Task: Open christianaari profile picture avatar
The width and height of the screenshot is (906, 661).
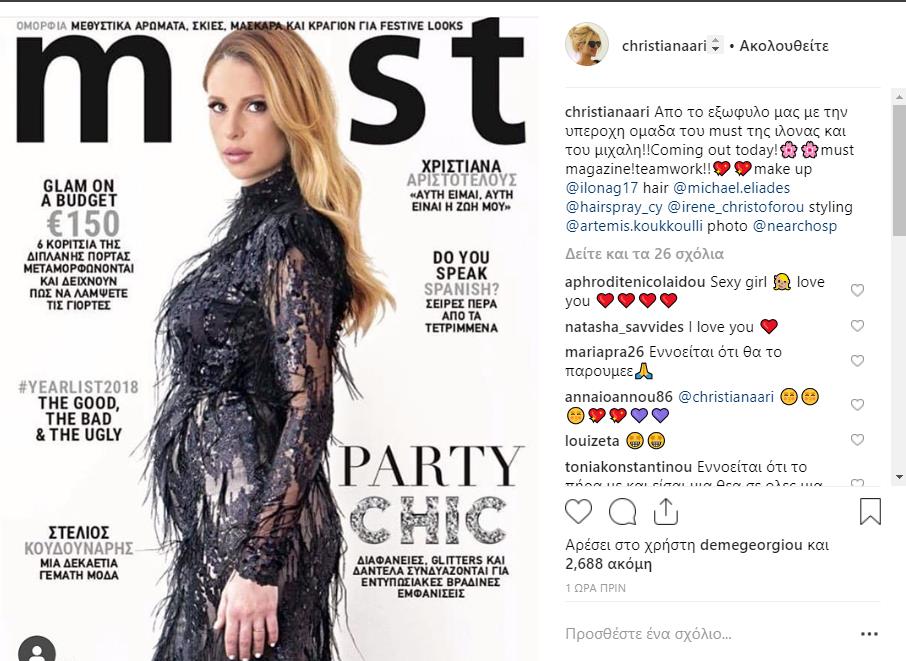Action: 586,45
